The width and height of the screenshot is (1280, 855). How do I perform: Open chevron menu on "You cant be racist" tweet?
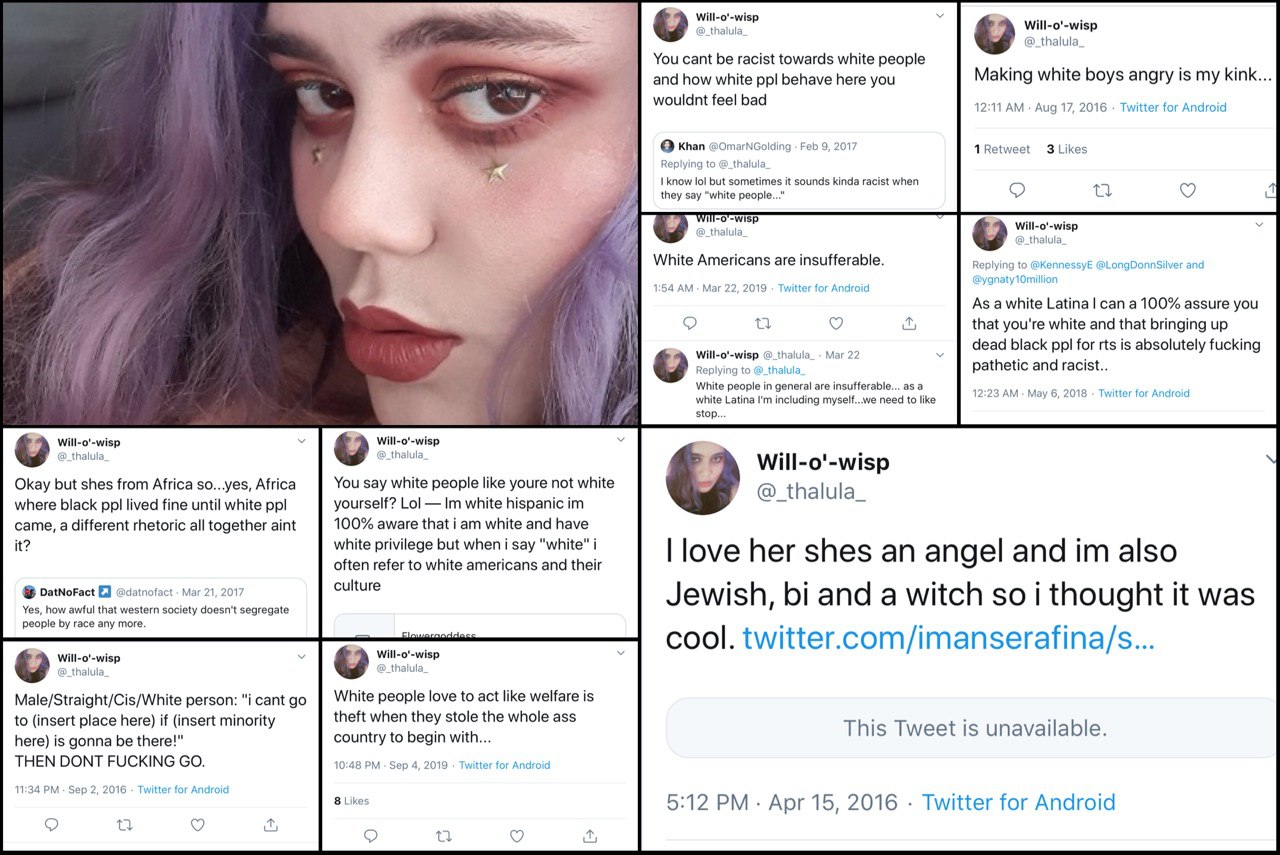939,16
